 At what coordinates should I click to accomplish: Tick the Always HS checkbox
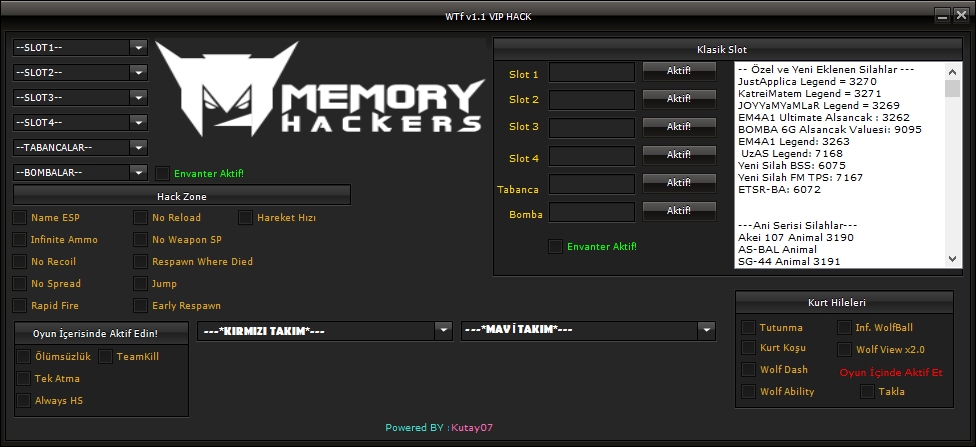23,400
